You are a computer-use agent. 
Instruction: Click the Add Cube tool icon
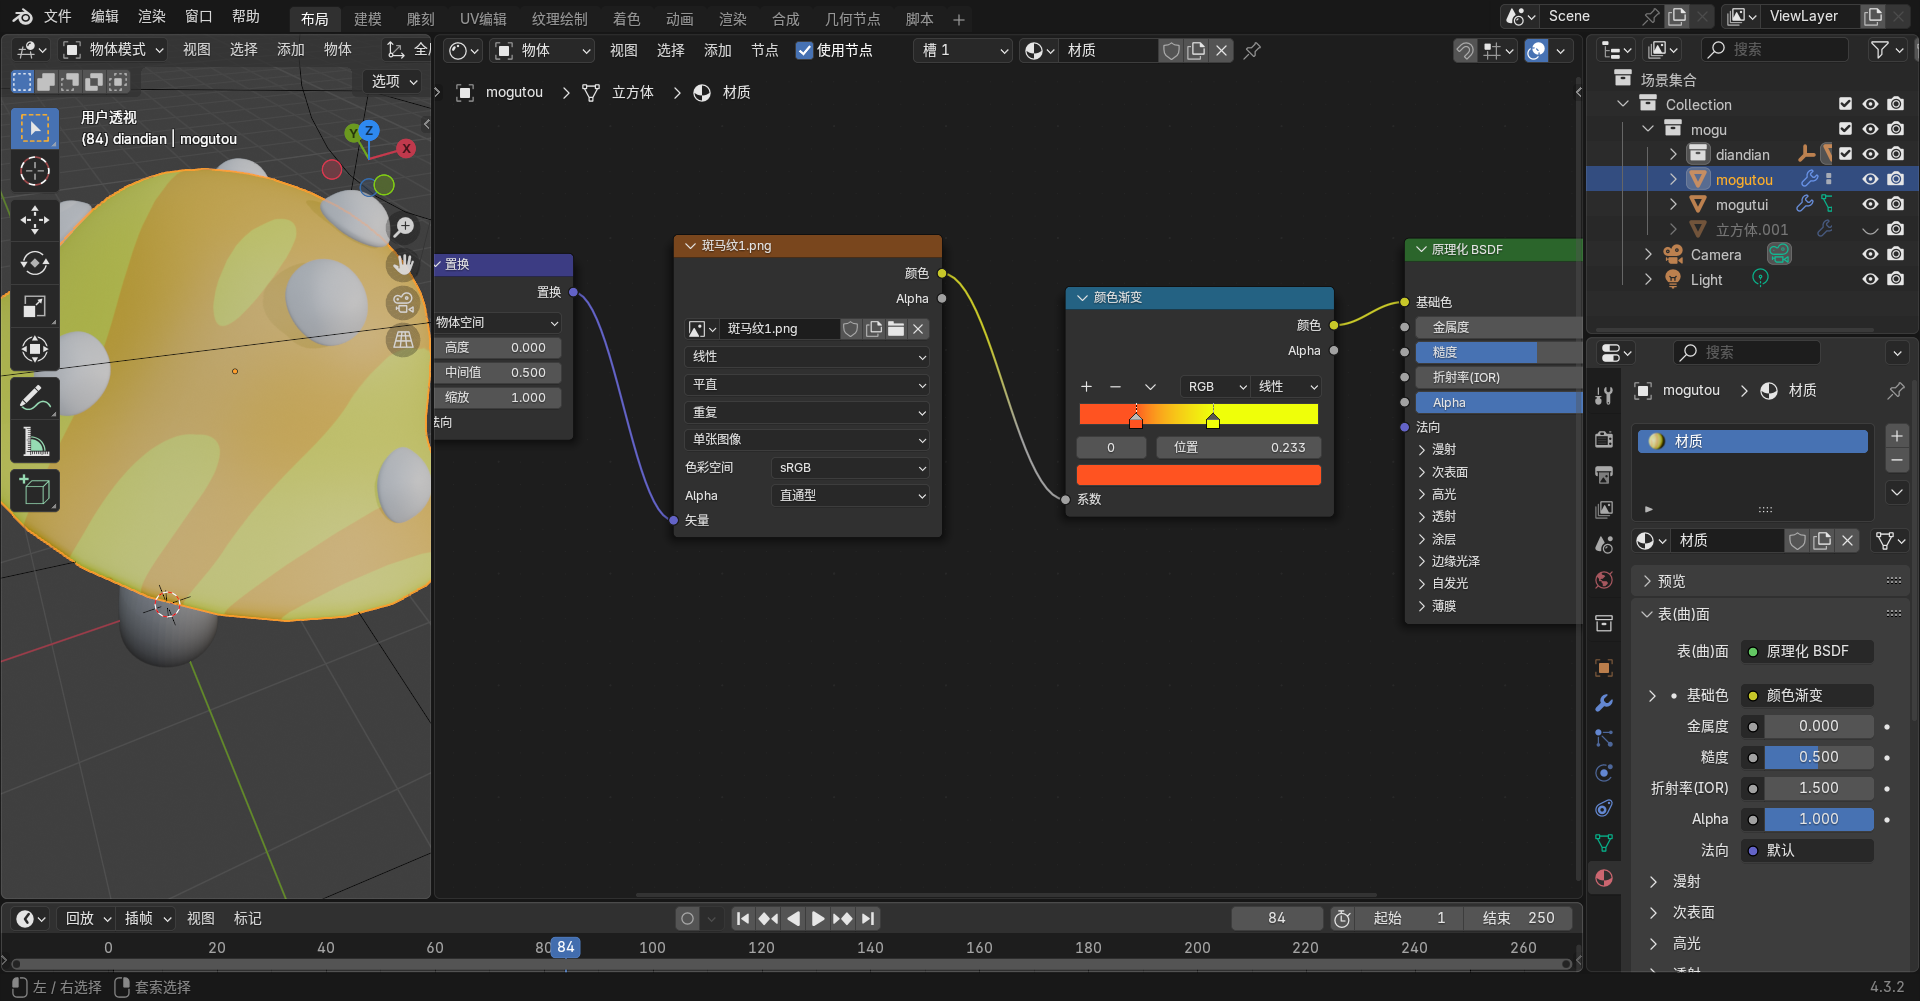coord(35,490)
